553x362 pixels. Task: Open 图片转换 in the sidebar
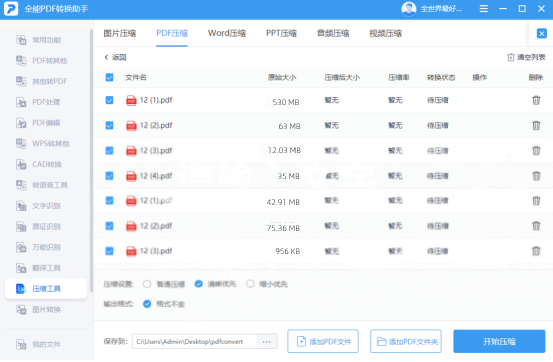[x=39, y=310]
